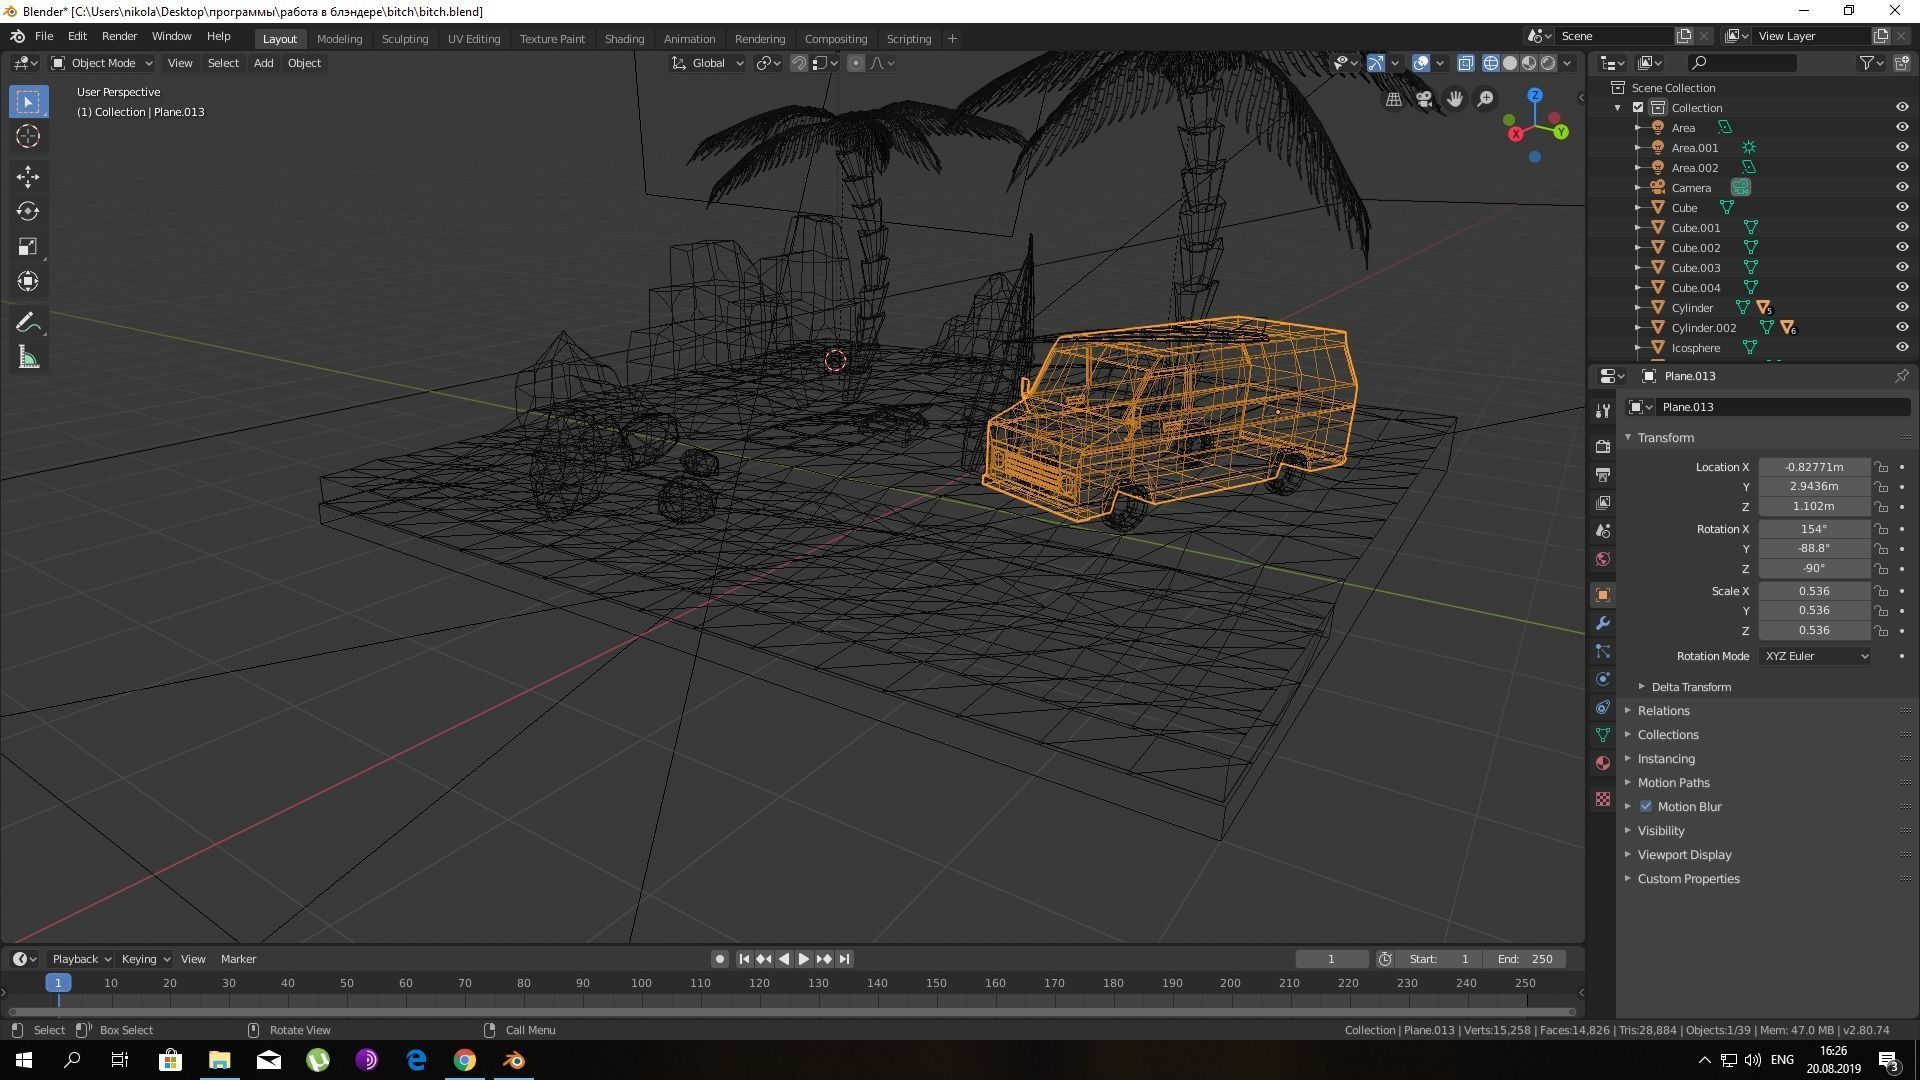Activate the Rotate tool

(x=28, y=211)
